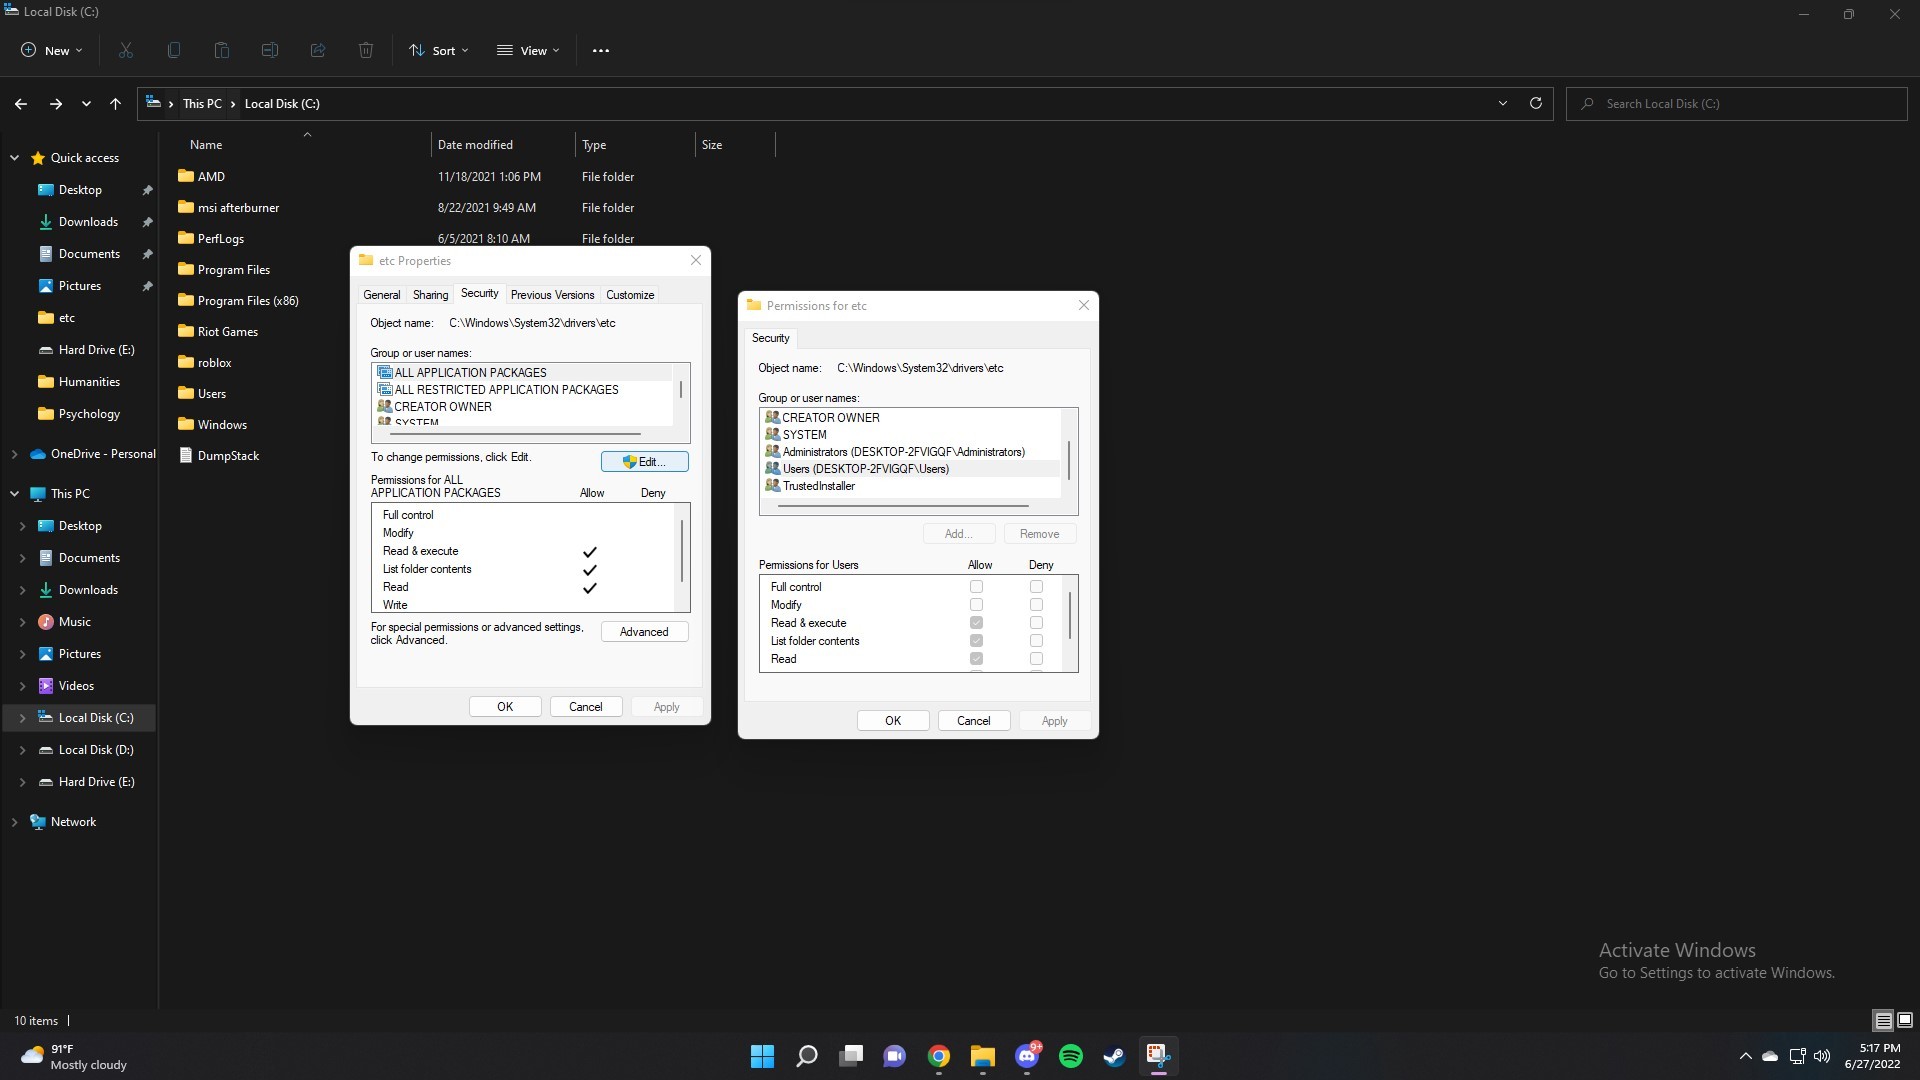Switch to the Sharing tab
1920x1080 pixels.
click(430, 295)
